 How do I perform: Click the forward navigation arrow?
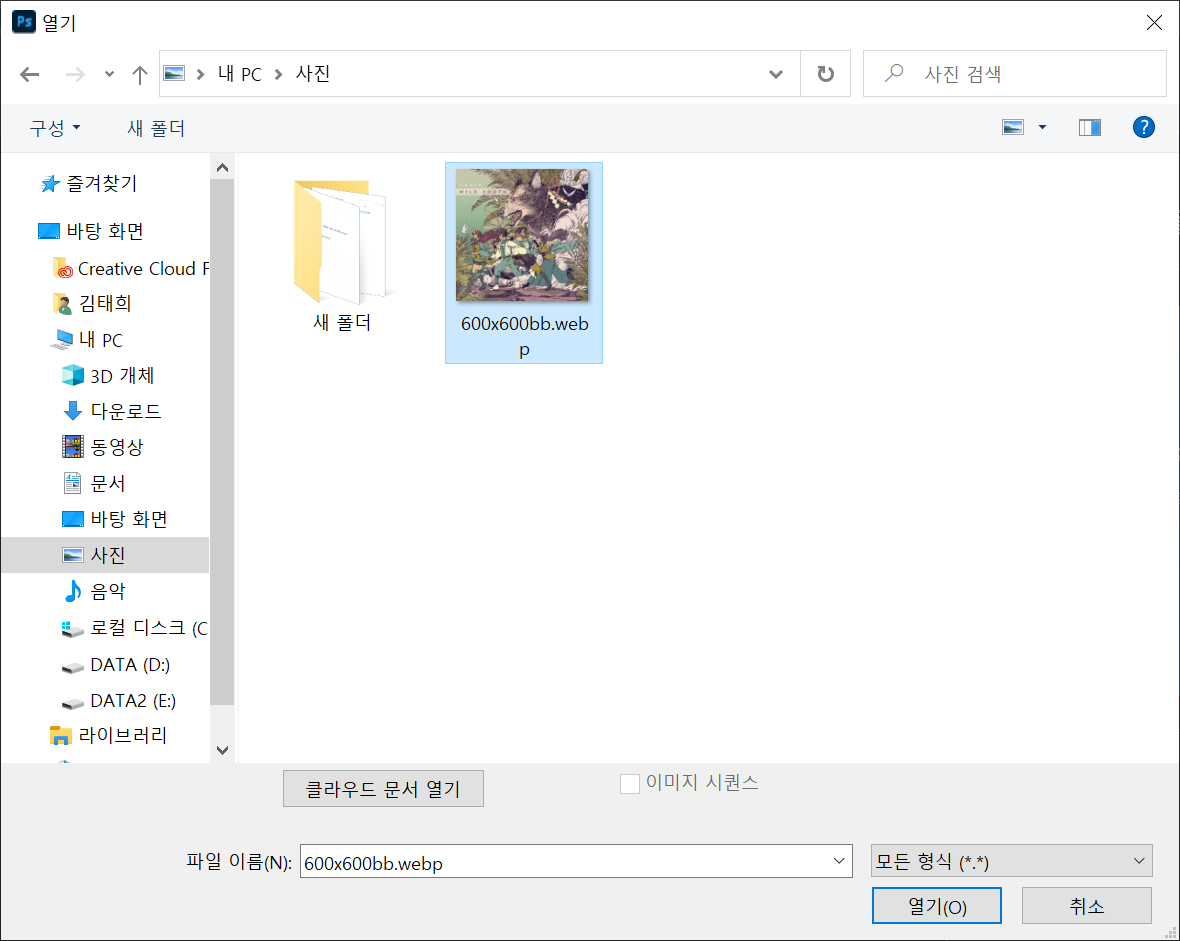click(x=75, y=74)
